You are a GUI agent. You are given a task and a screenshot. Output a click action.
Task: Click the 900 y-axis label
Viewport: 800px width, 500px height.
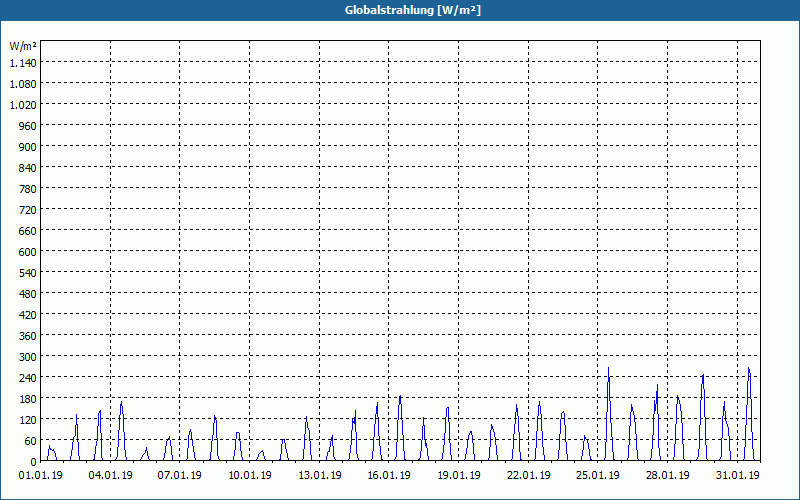28,146
